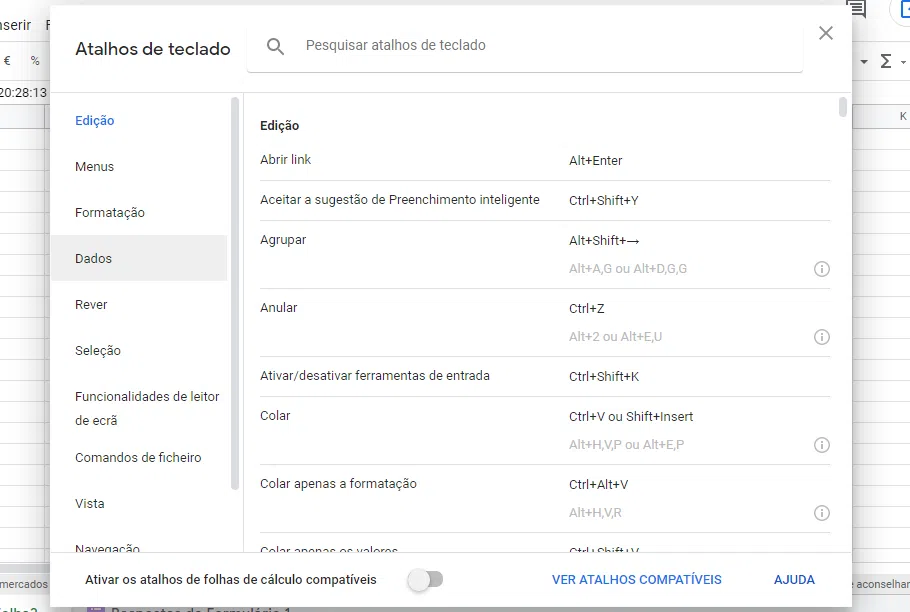This screenshot has height=612, width=910.
Task: Select the Dados category in sidebar
Action: click(x=95, y=258)
